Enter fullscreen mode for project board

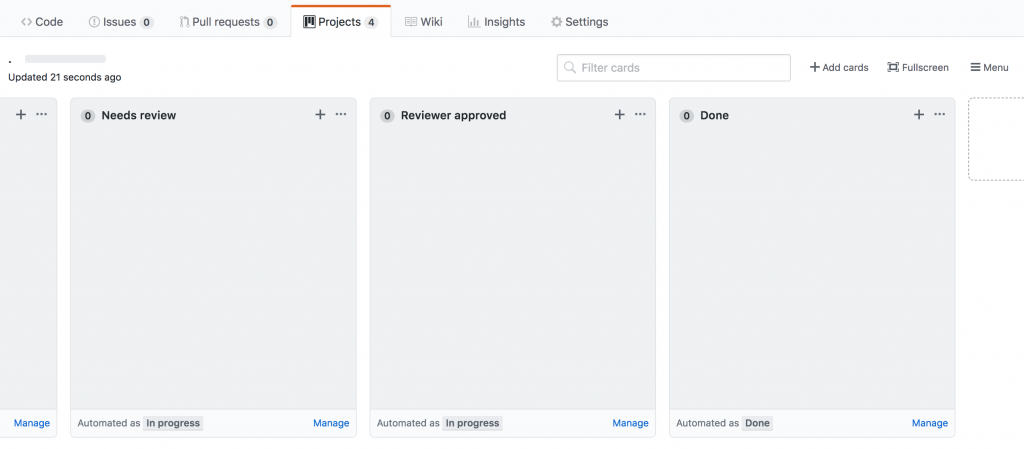(x=918, y=68)
